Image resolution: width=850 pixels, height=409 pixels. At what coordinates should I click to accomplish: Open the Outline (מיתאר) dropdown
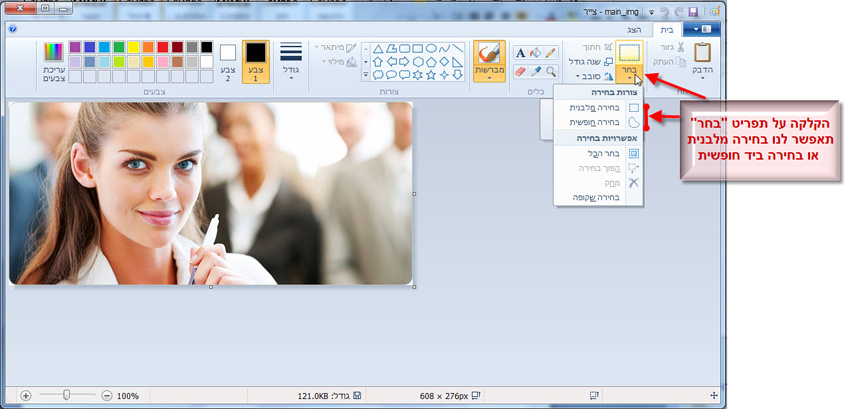[x=336, y=47]
